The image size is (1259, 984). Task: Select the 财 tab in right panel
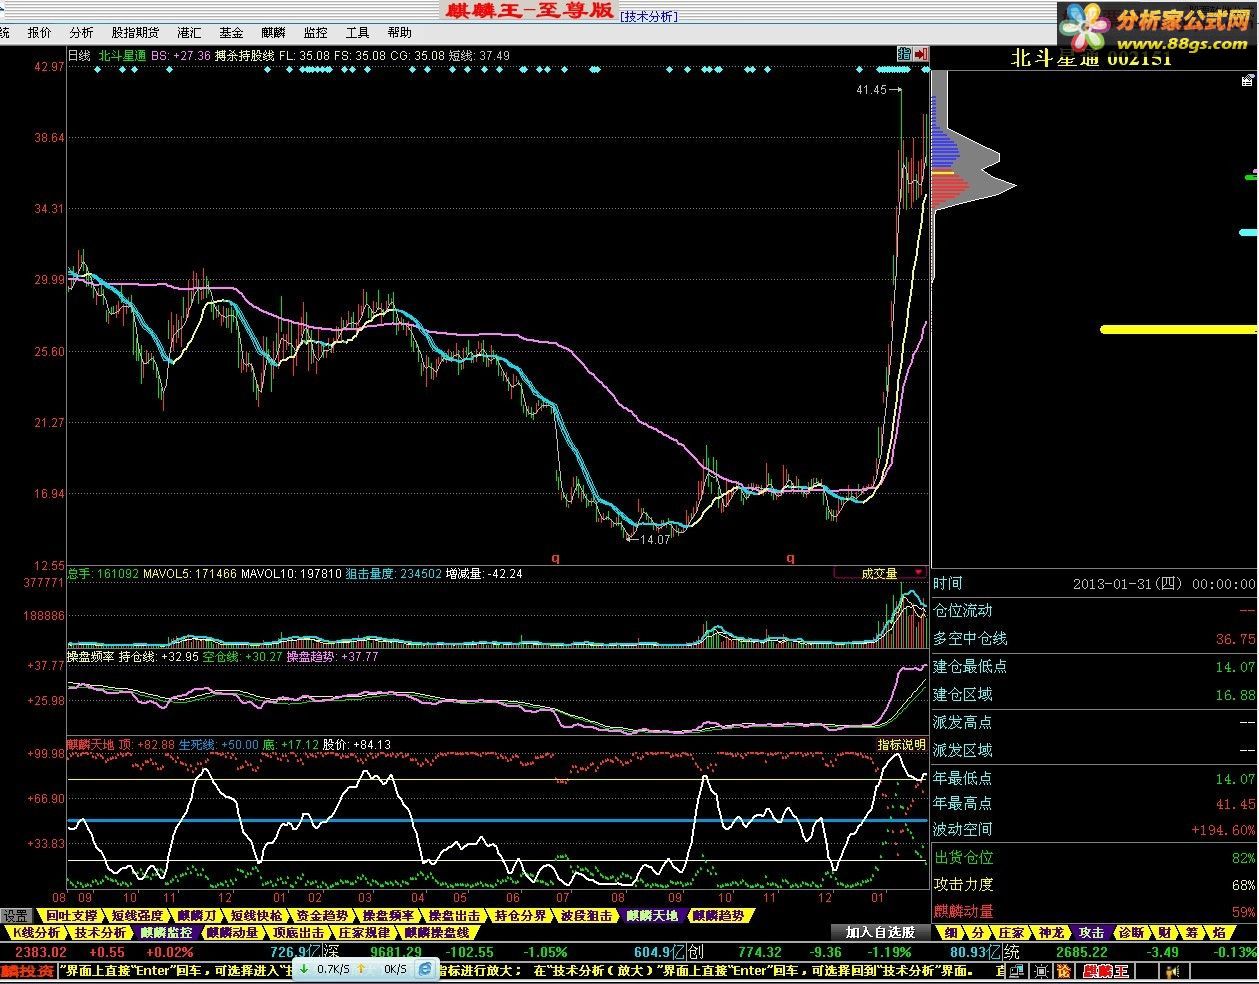(x=1165, y=932)
